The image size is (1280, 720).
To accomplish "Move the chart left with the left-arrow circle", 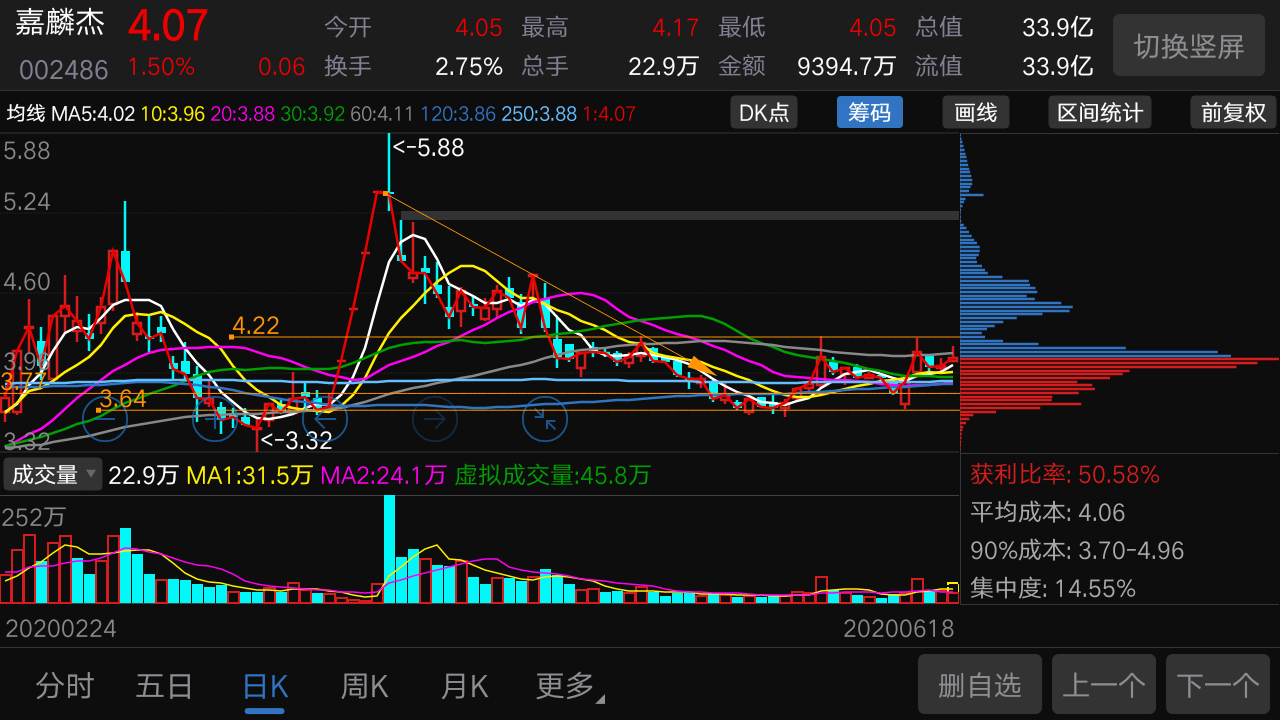I will pyautogui.click(x=325, y=420).
